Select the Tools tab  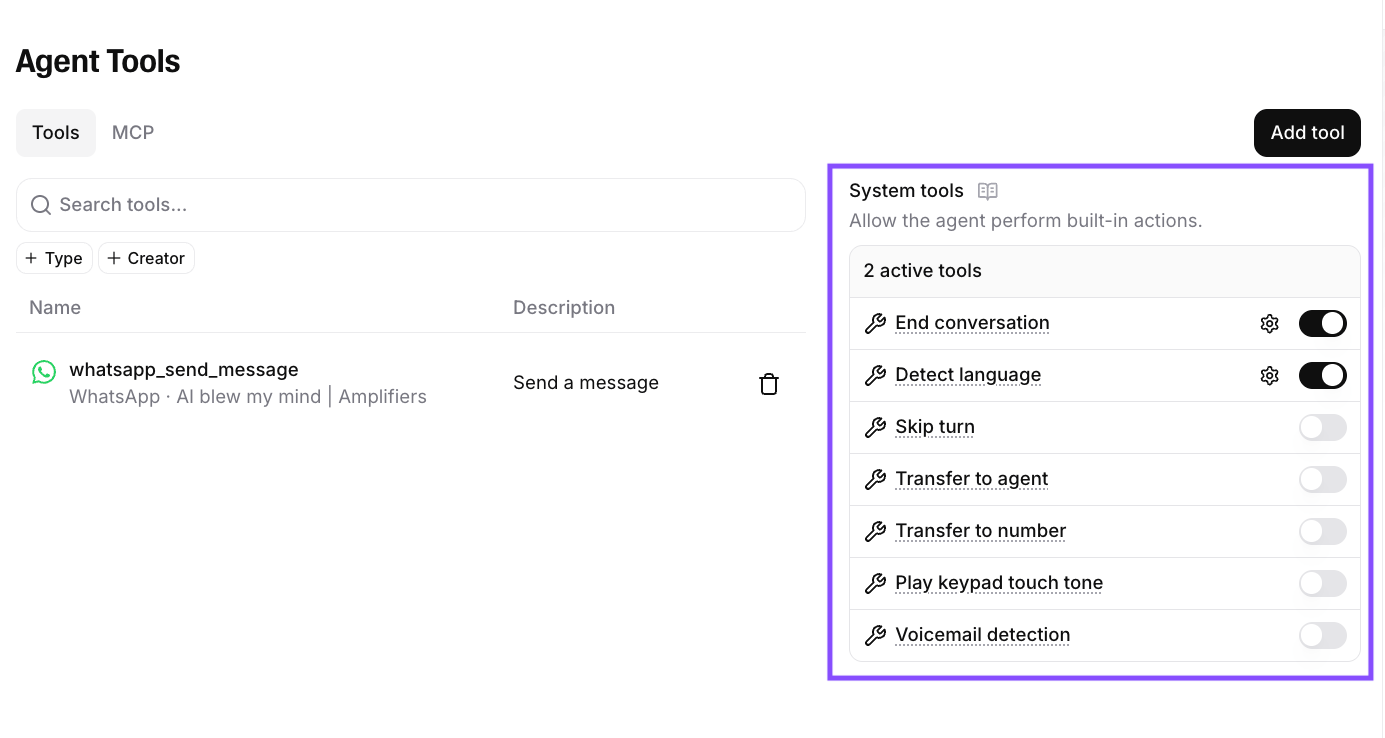pos(56,133)
